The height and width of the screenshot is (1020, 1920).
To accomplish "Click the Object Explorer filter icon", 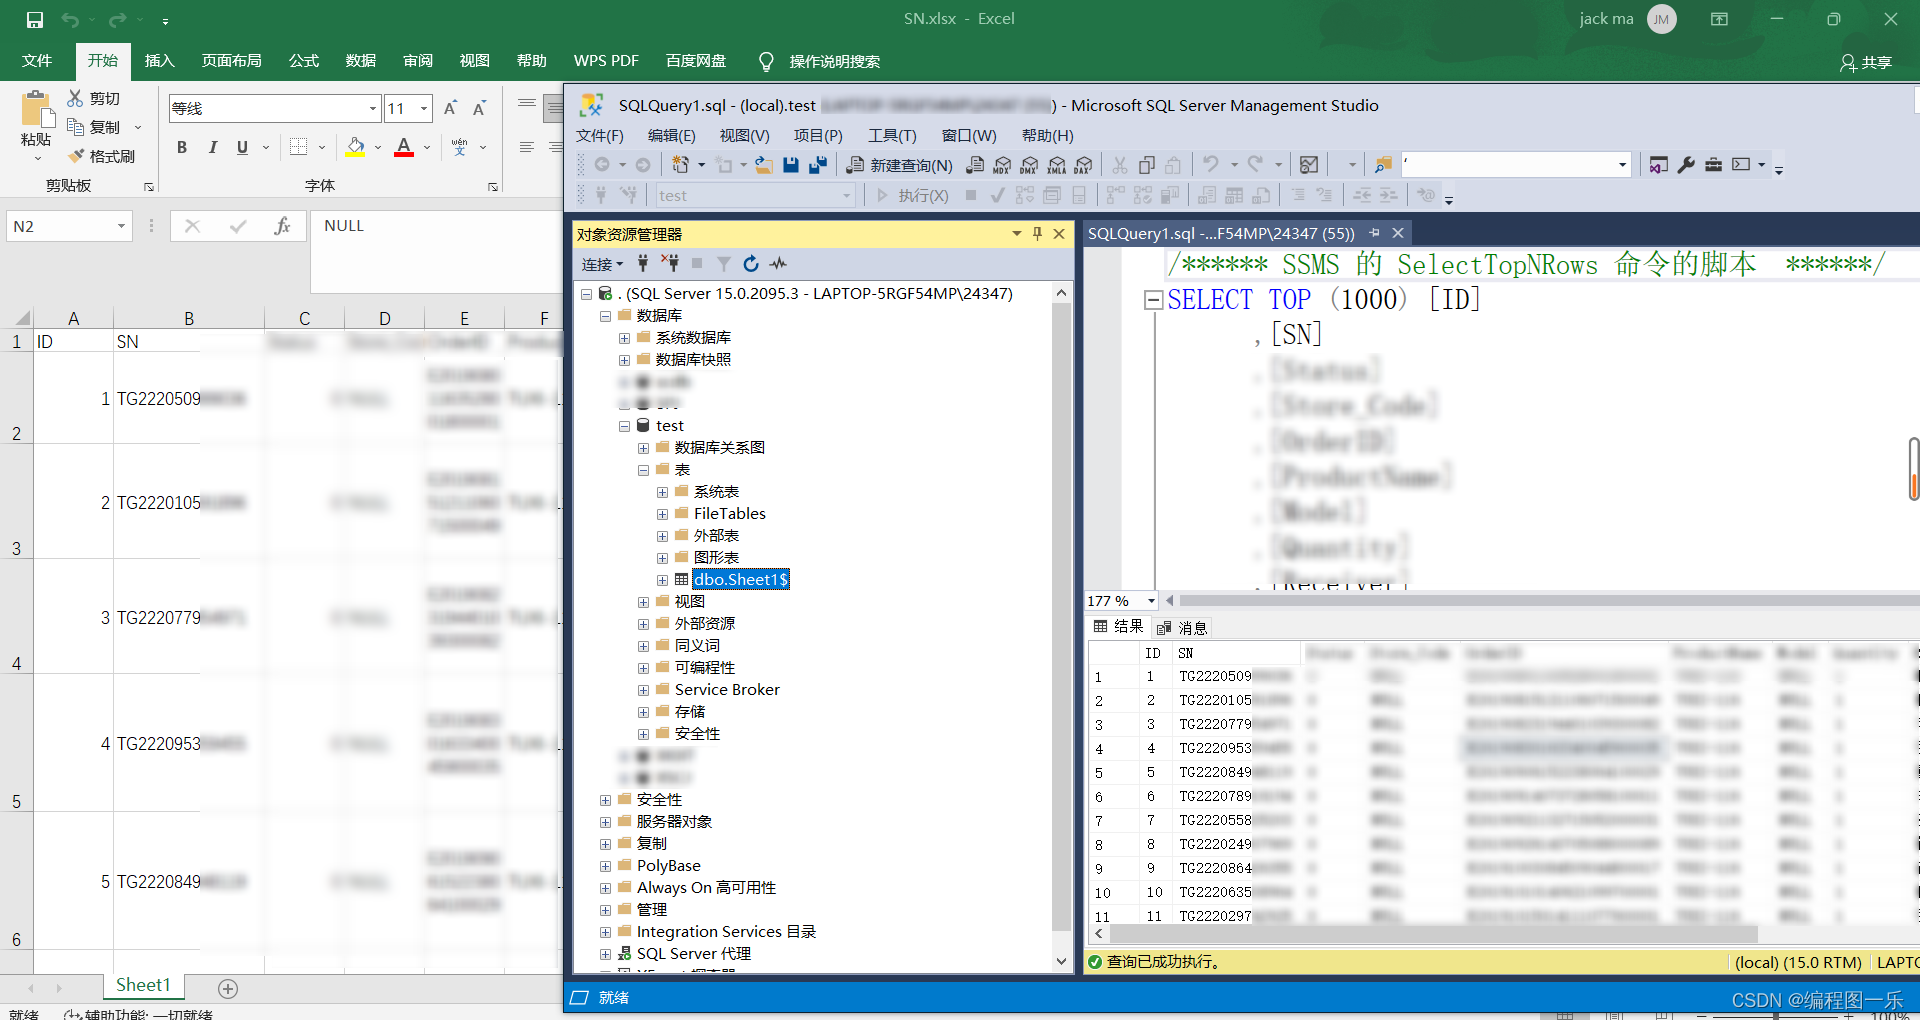I will point(724,264).
